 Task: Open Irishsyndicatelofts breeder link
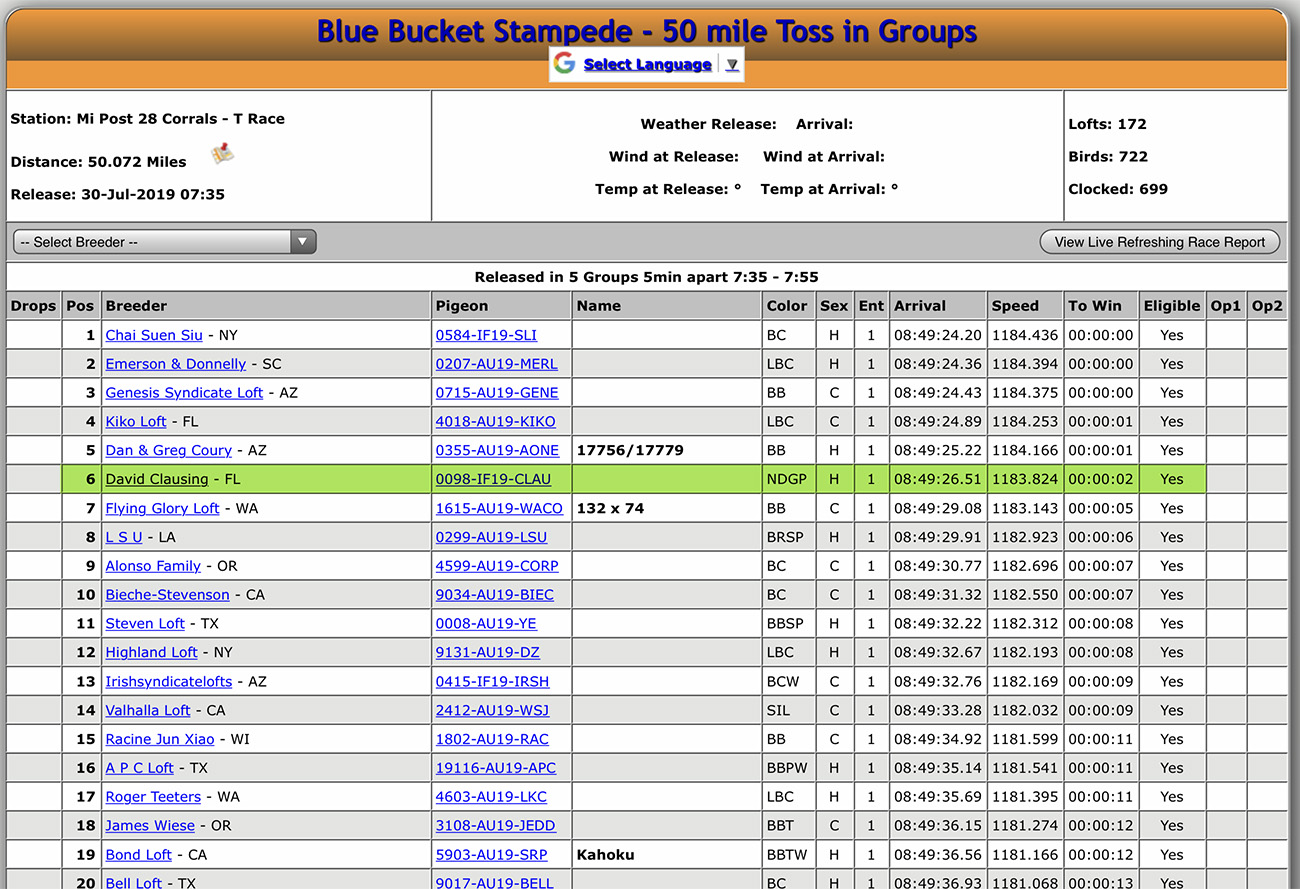click(169, 681)
